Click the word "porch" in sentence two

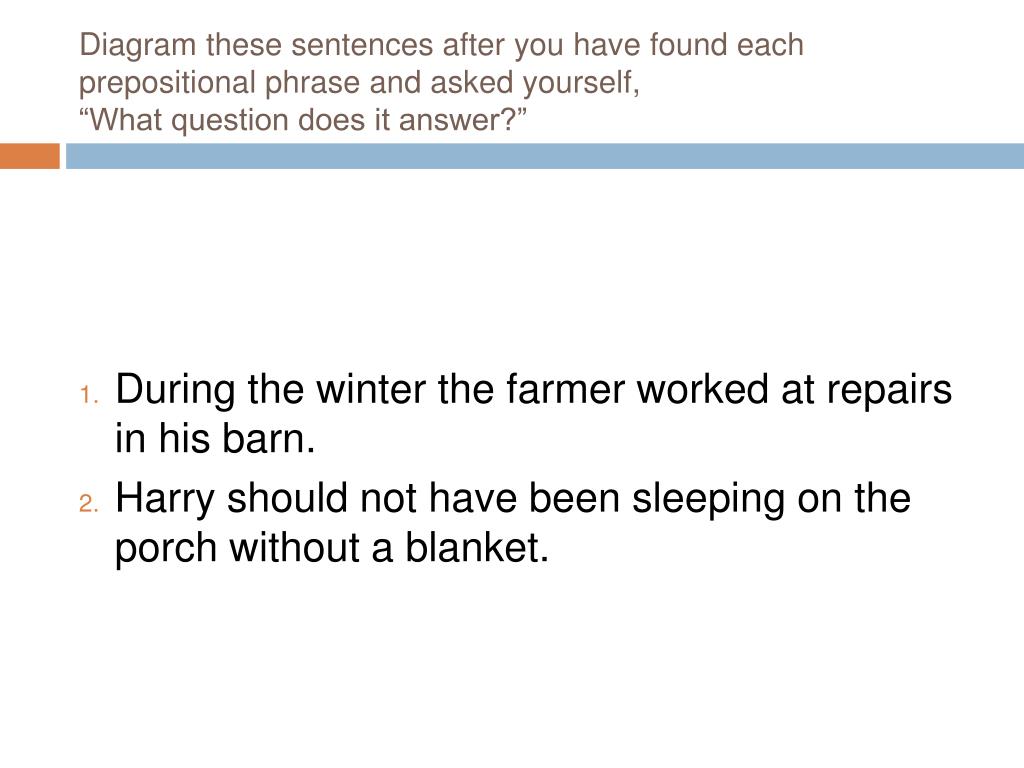tap(166, 549)
